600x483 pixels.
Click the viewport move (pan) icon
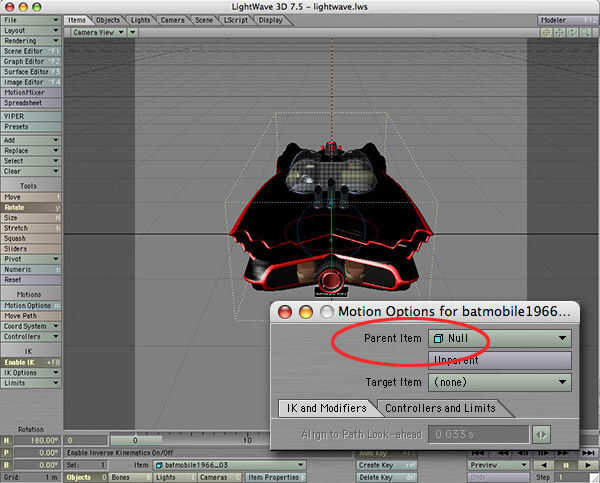(559, 33)
